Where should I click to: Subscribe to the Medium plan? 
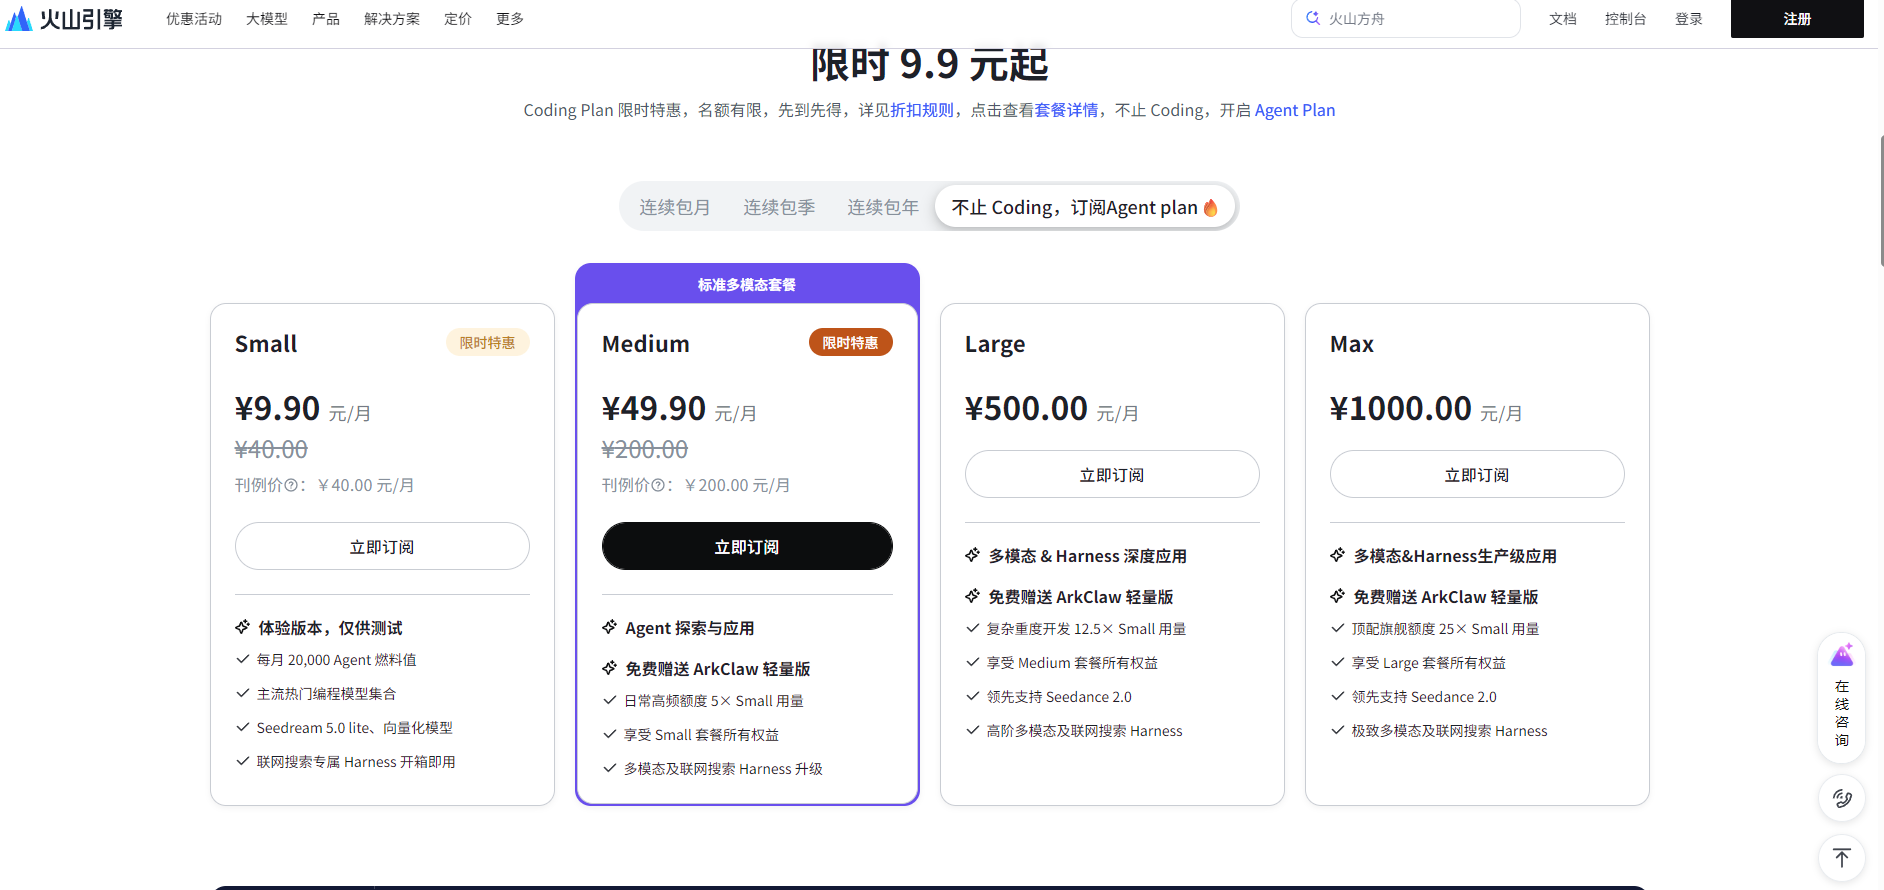pos(747,546)
